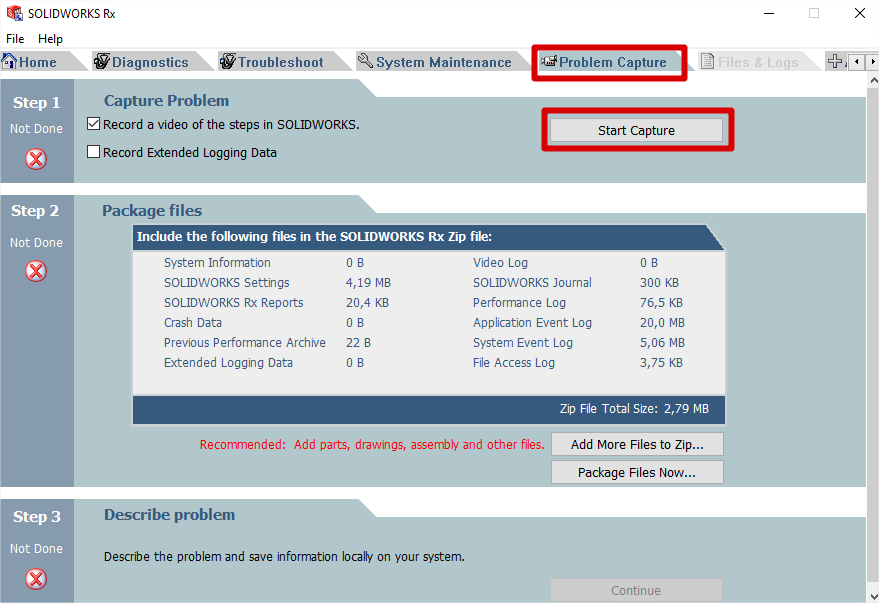
Task: Click the System Maintenance wrench icon
Action: 365,62
